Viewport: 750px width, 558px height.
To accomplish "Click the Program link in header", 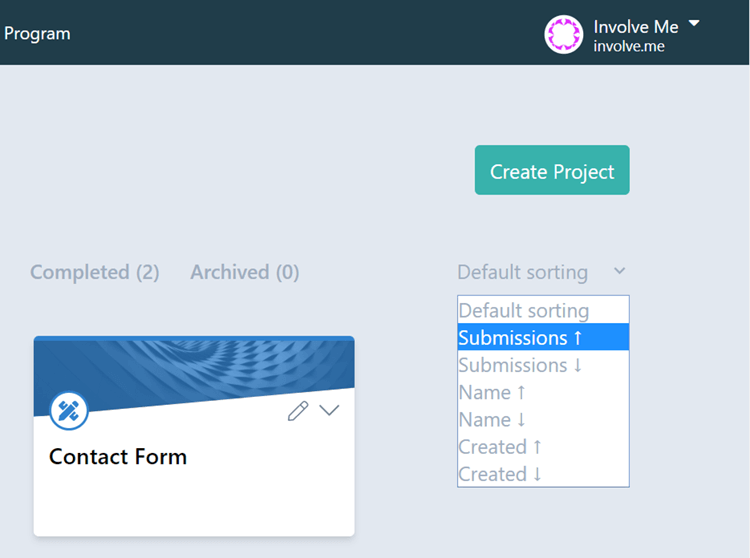I will (x=37, y=34).
